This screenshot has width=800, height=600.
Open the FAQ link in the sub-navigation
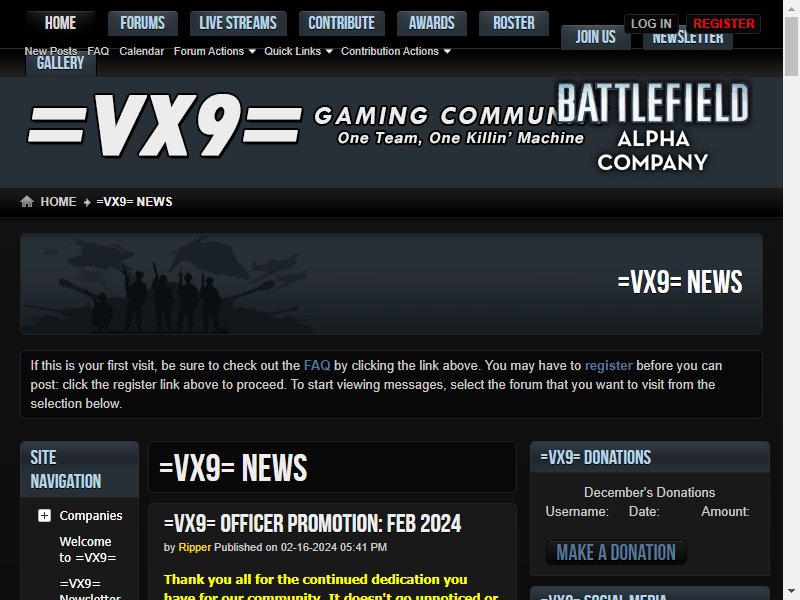pyautogui.click(x=98, y=51)
